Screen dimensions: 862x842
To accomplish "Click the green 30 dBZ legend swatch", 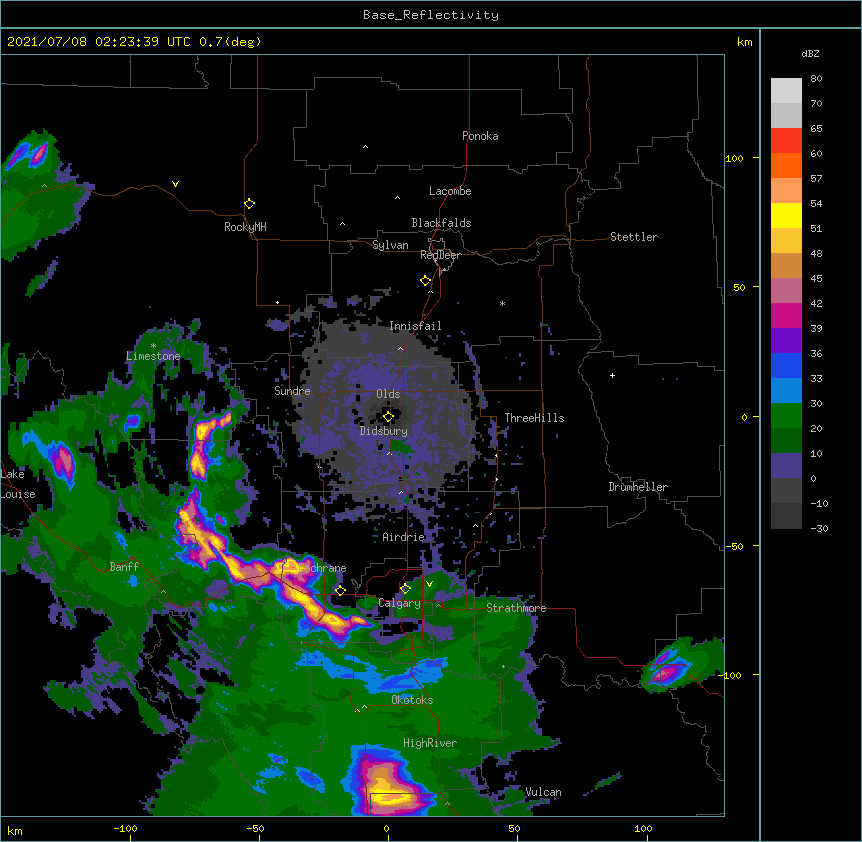I will 786,416.
